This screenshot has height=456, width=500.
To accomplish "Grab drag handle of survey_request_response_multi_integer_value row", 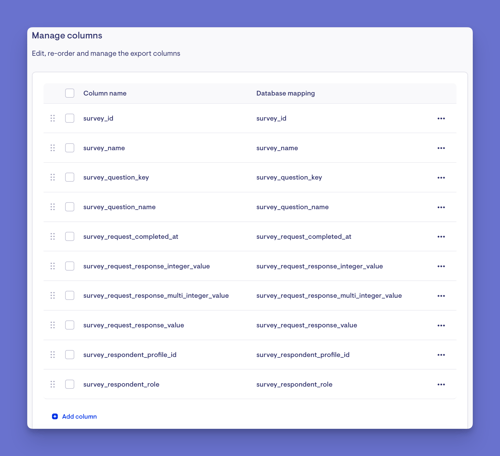I will [53, 295].
